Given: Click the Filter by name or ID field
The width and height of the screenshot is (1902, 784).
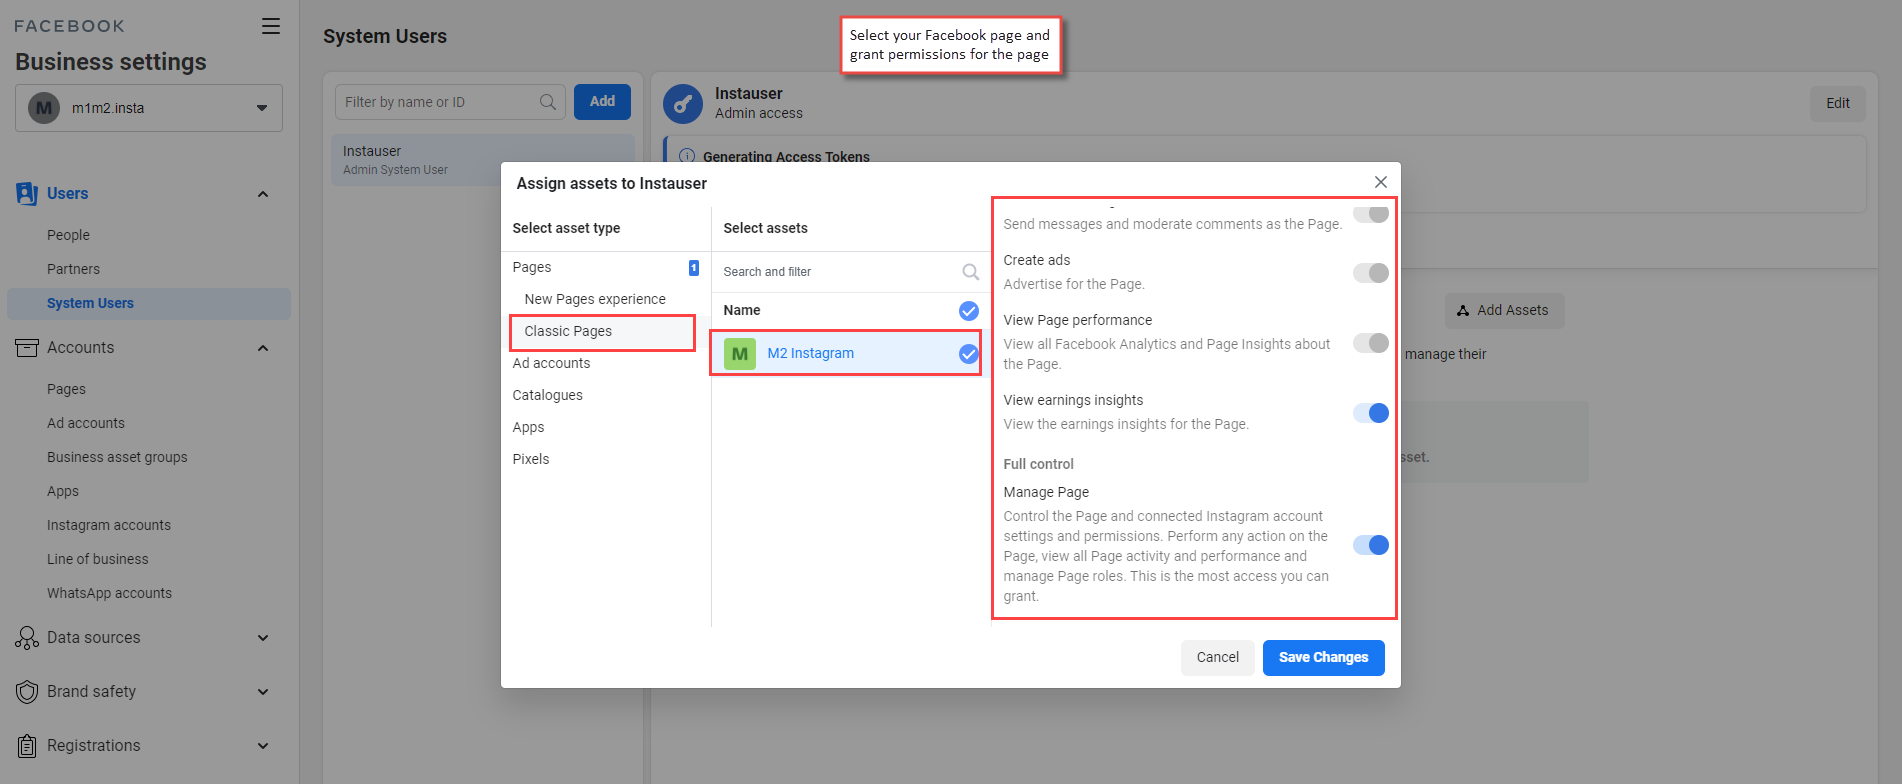Looking at the screenshot, I should click(x=450, y=102).
